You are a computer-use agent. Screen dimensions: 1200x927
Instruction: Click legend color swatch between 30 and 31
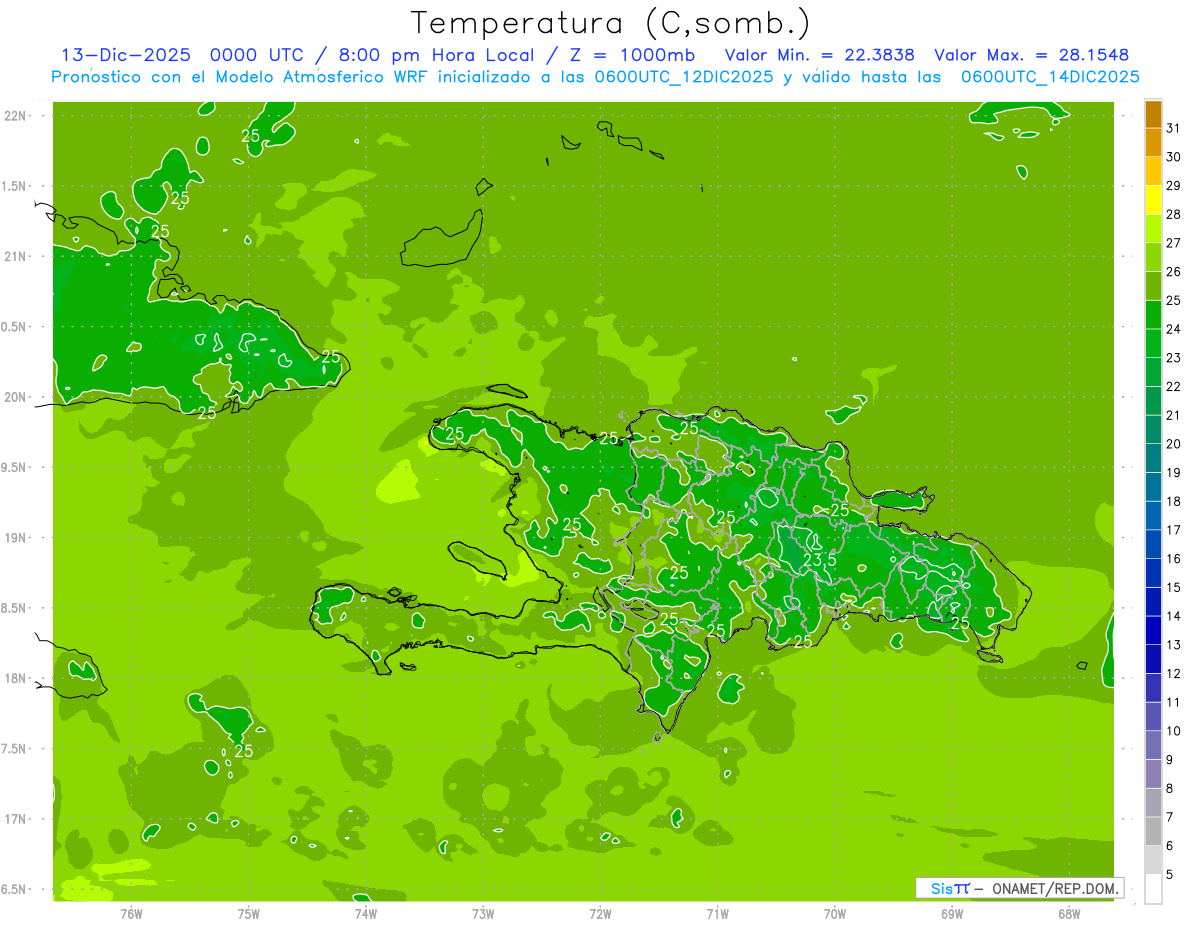[x=1153, y=143]
